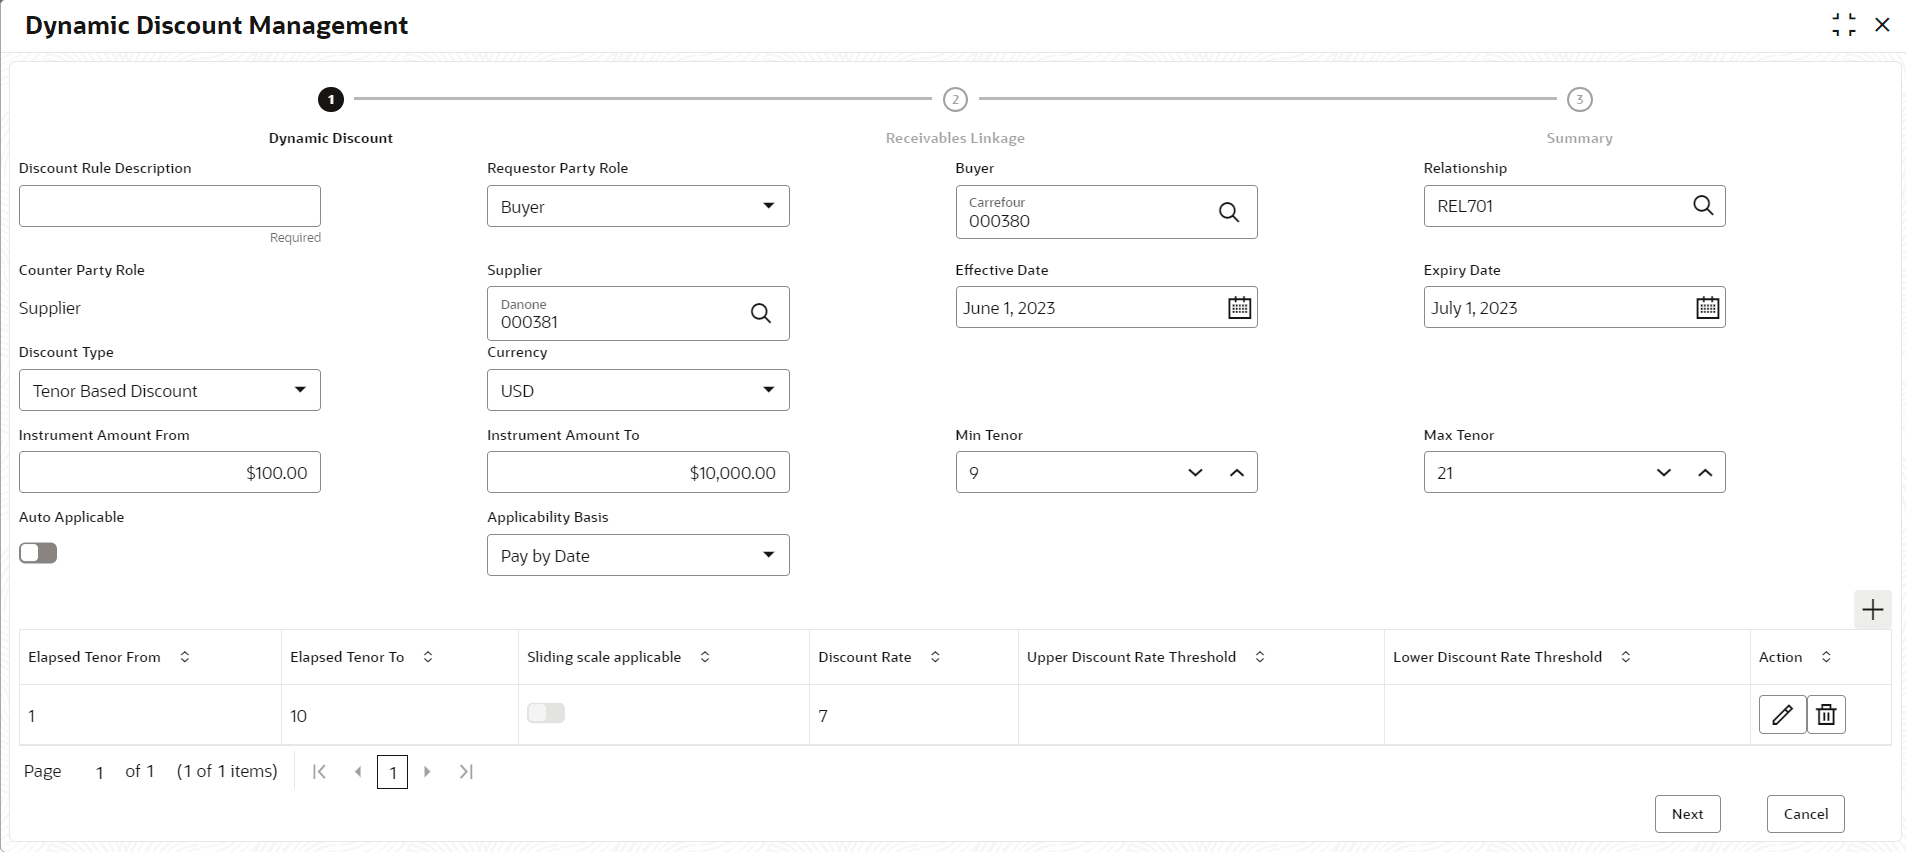The width and height of the screenshot is (1906, 852).
Task: Open the Expiry Date calendar picker
Action: (x=1707, y=308)
